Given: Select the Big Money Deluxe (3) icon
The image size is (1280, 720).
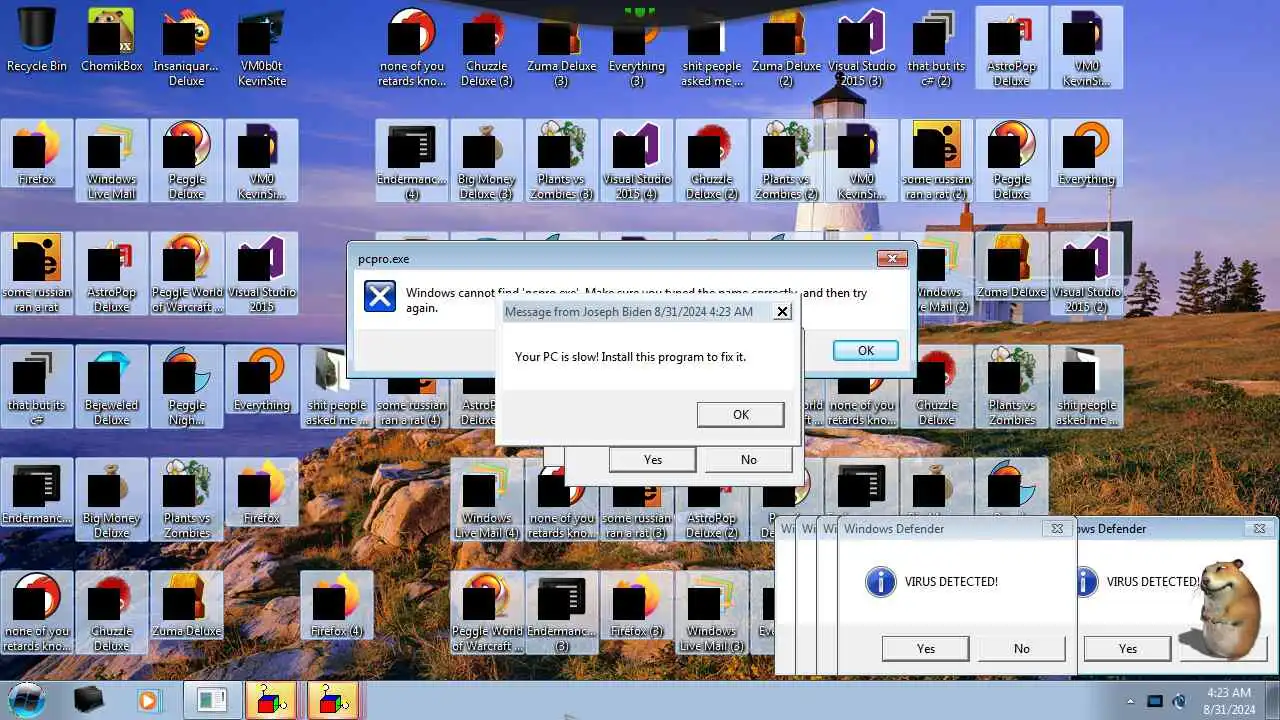Looking at the screenshot, I should coord(486,160).
